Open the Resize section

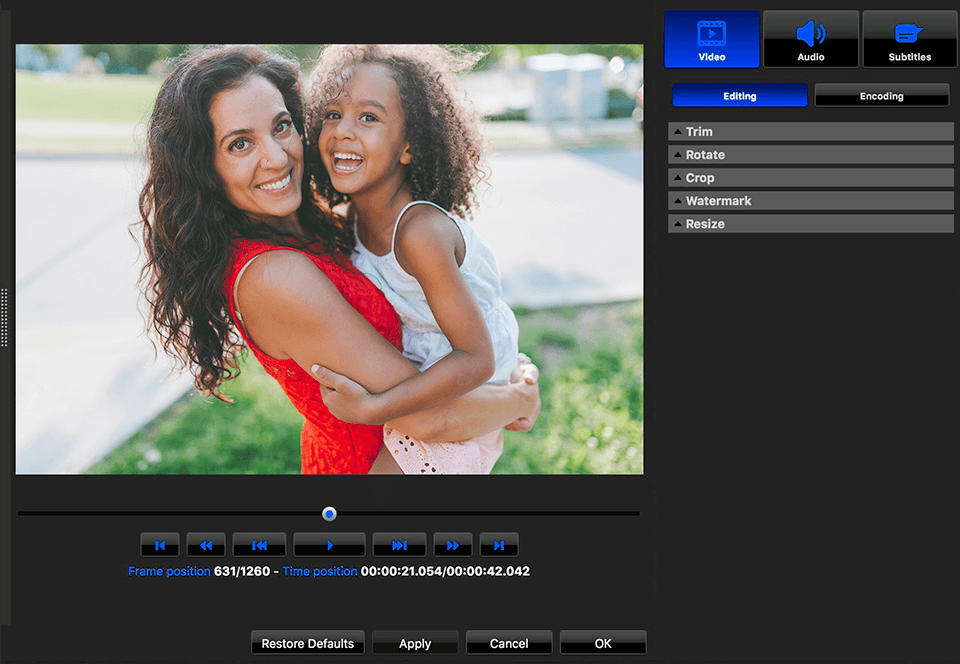coord(810,223)
